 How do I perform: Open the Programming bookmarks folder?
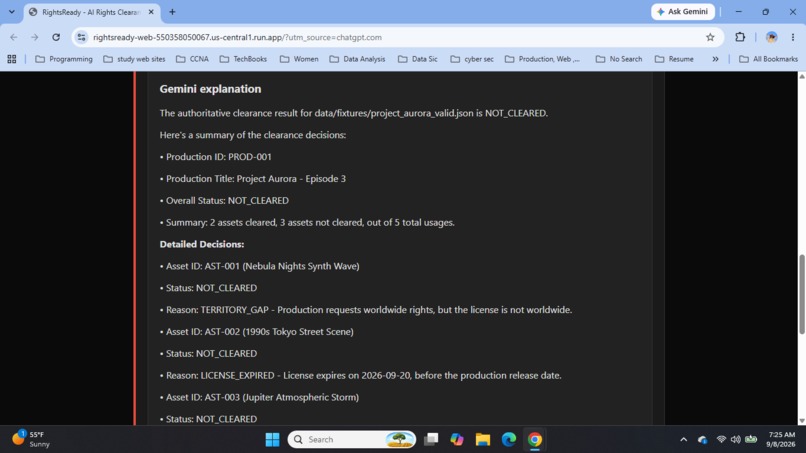(x=64, y=59)
